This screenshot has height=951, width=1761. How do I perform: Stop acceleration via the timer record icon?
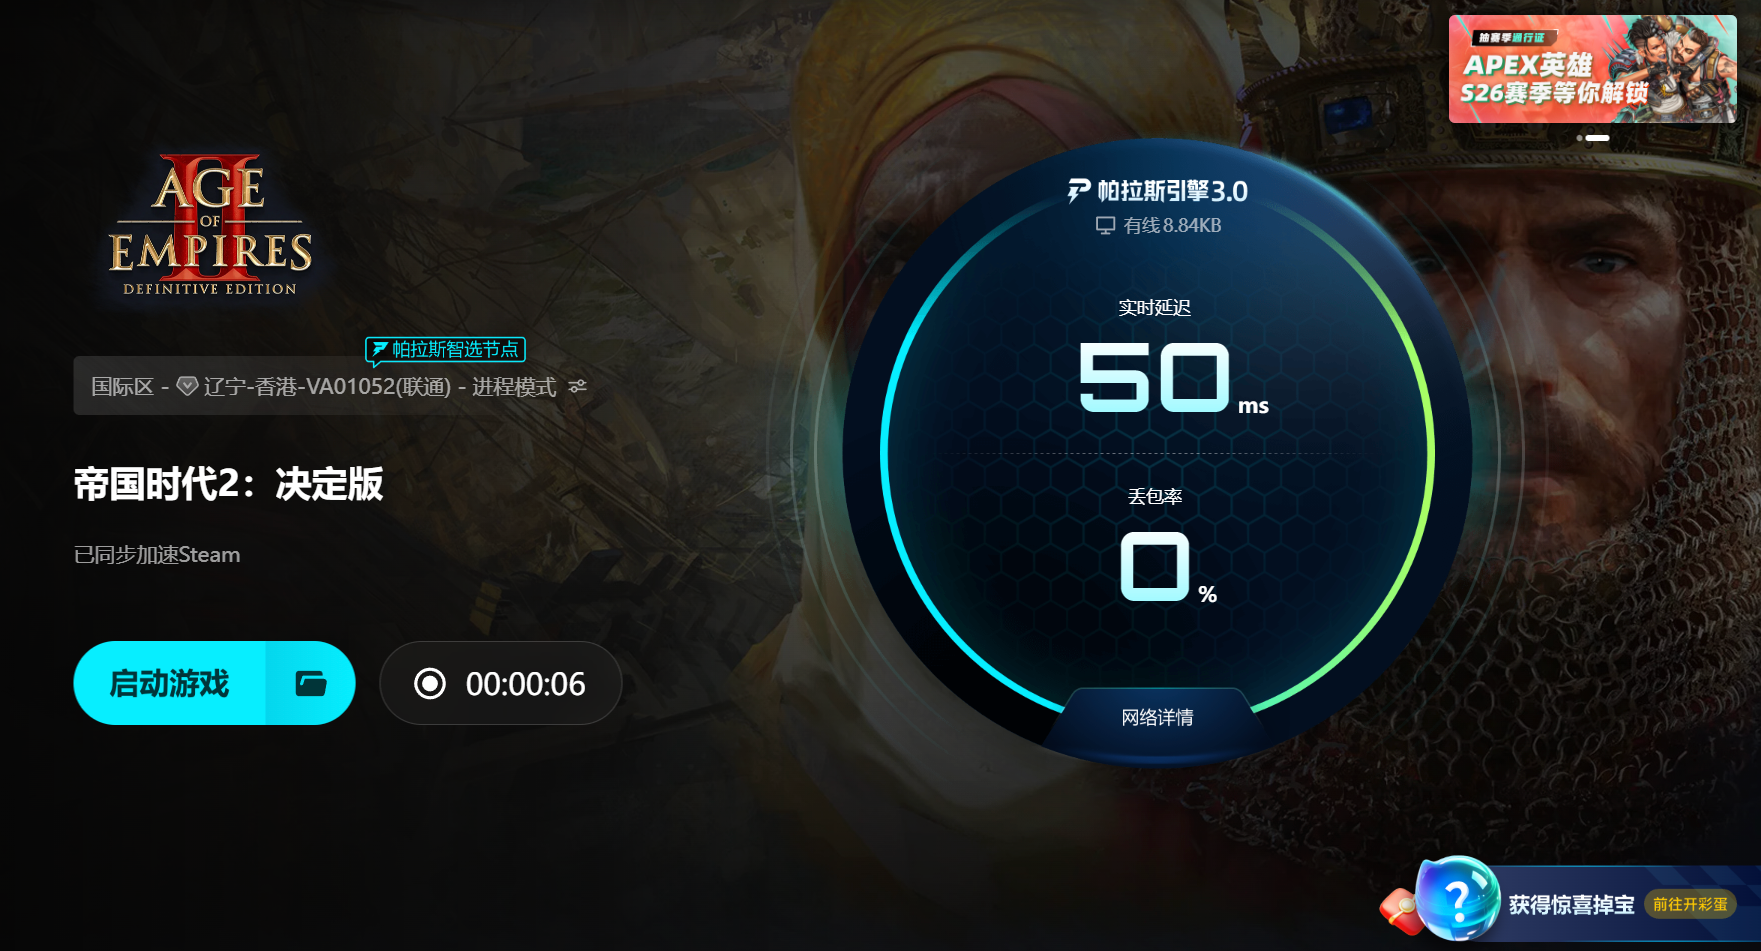(x=430, y=683)
